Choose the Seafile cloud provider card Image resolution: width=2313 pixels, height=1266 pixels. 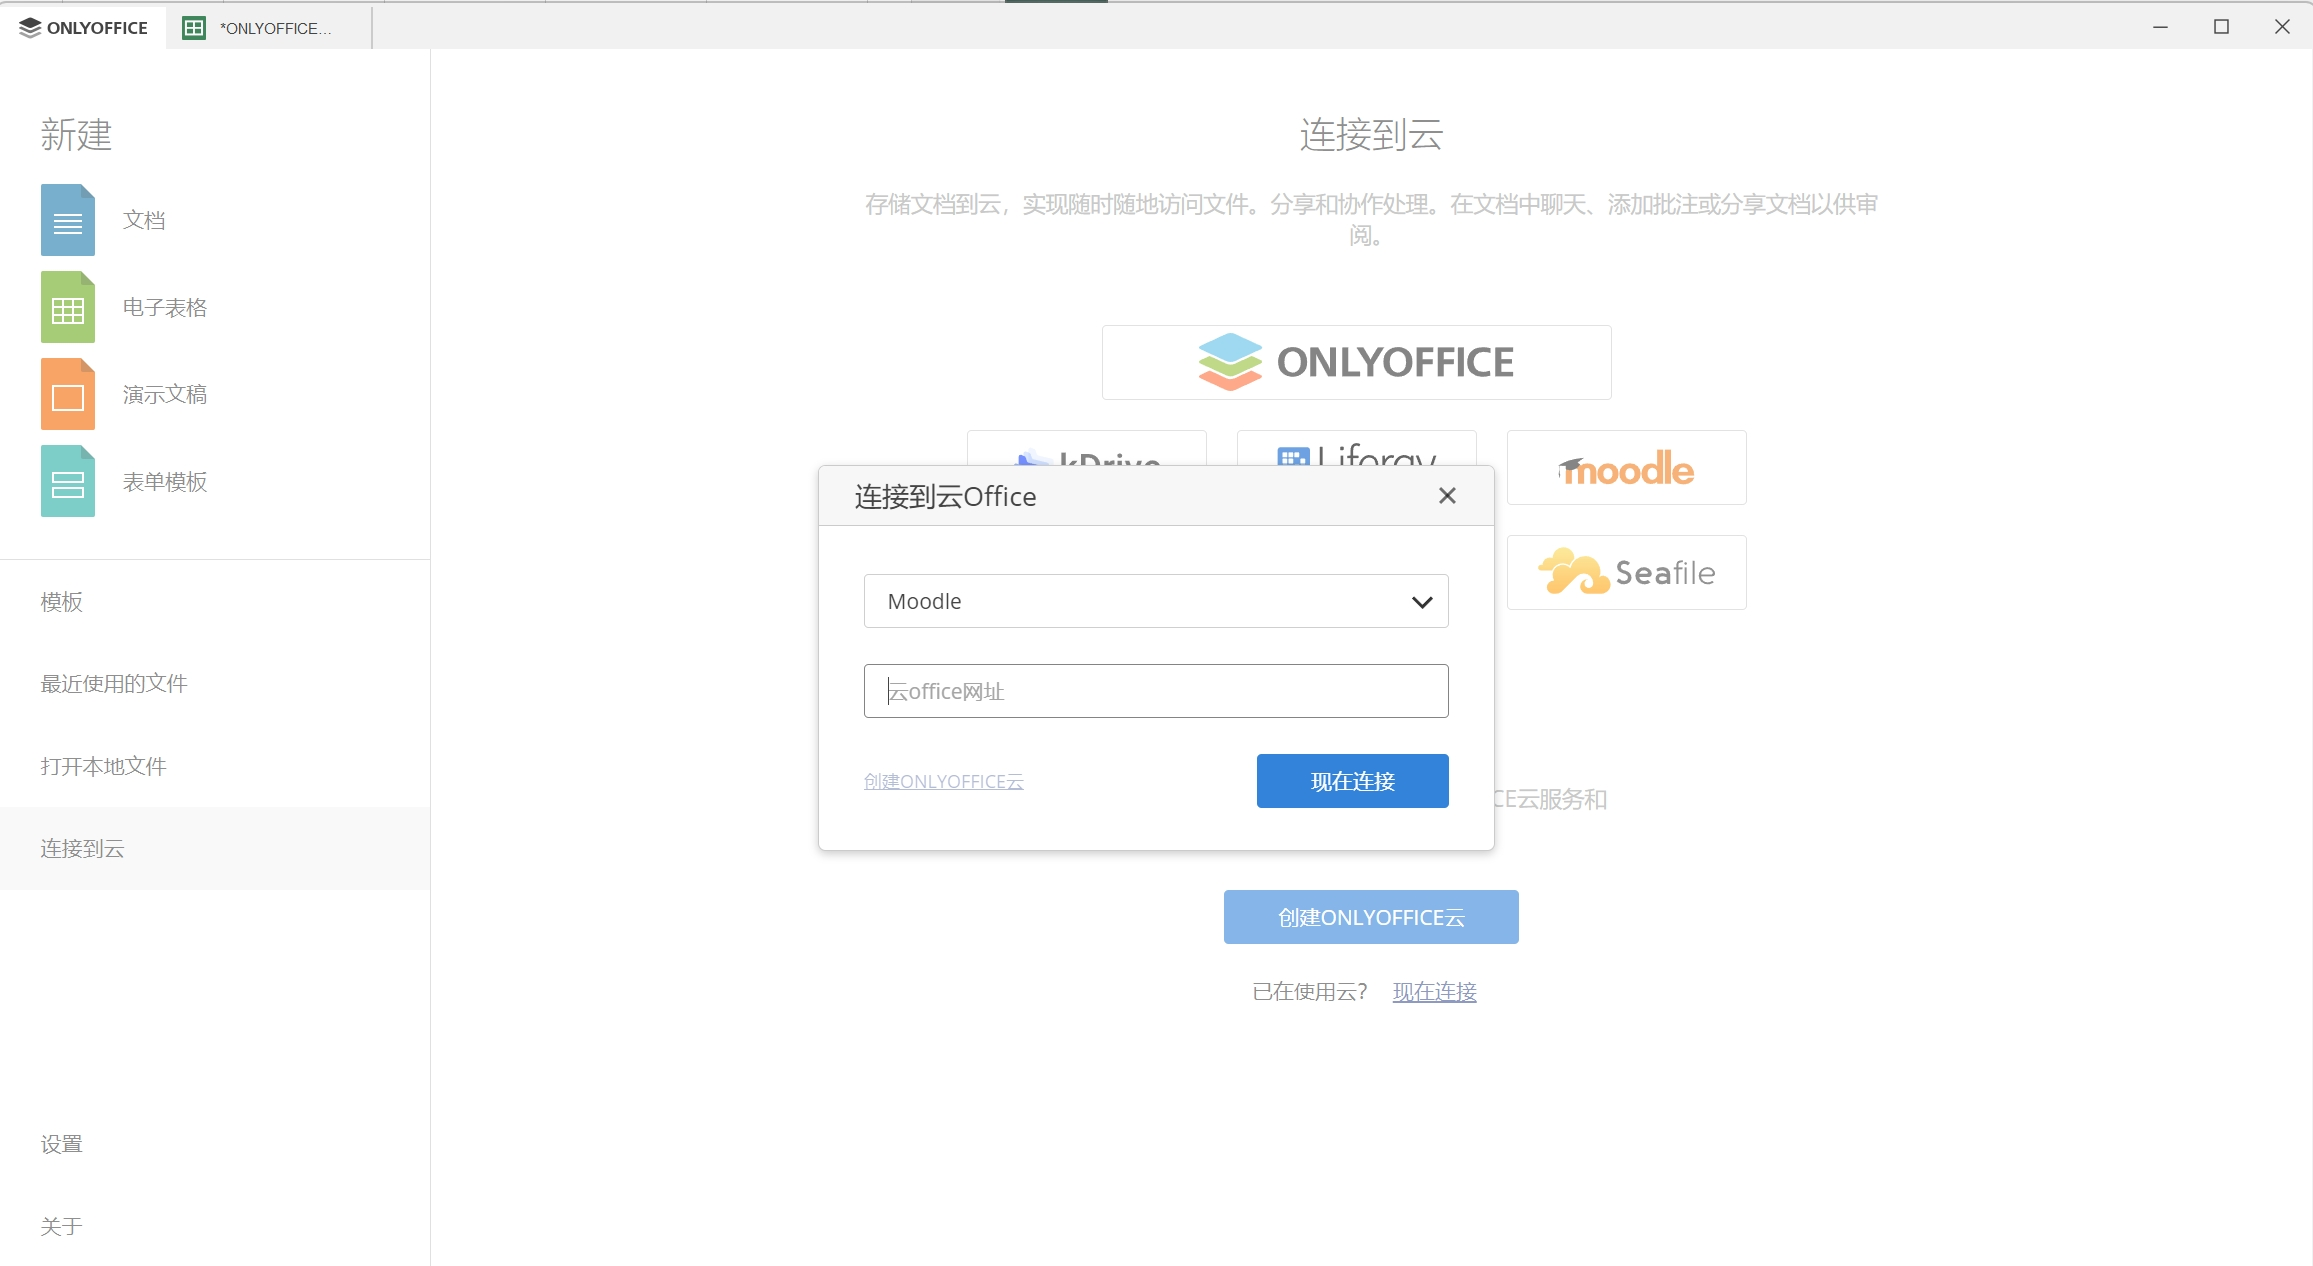point(1627,572)
